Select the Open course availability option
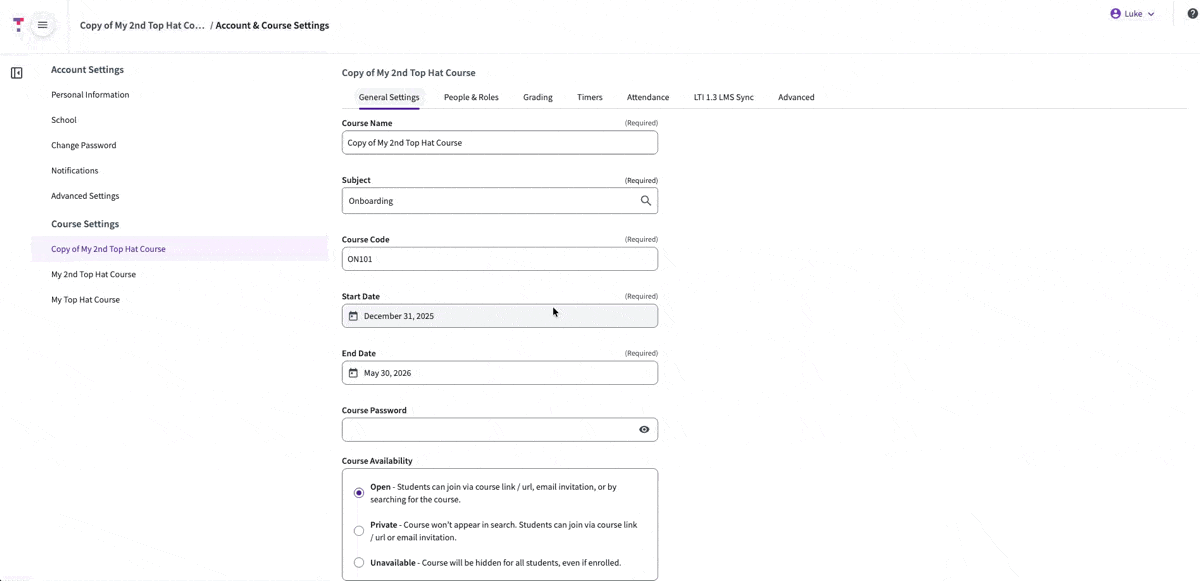 tap(358, 492)
